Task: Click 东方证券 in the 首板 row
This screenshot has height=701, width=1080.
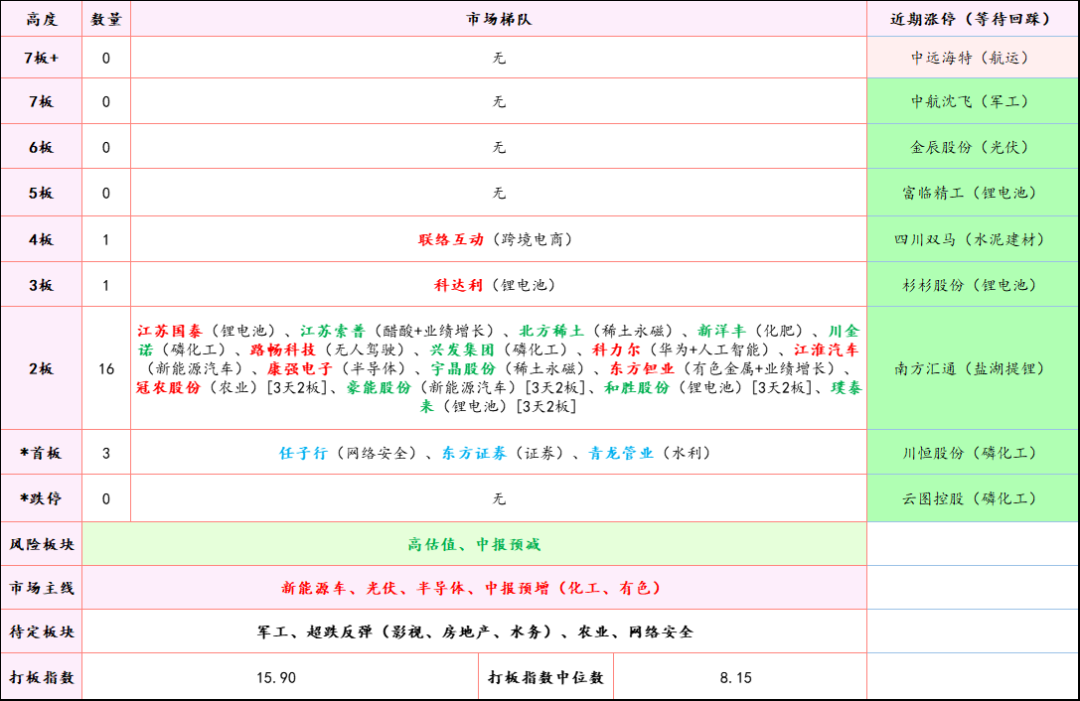Action: pos(474,453)
